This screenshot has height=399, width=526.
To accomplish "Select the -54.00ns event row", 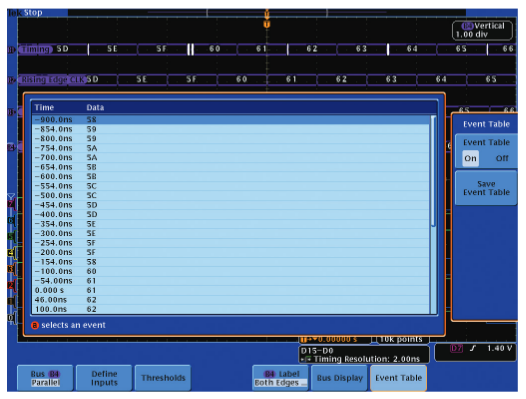I will [x=231, y=281].
